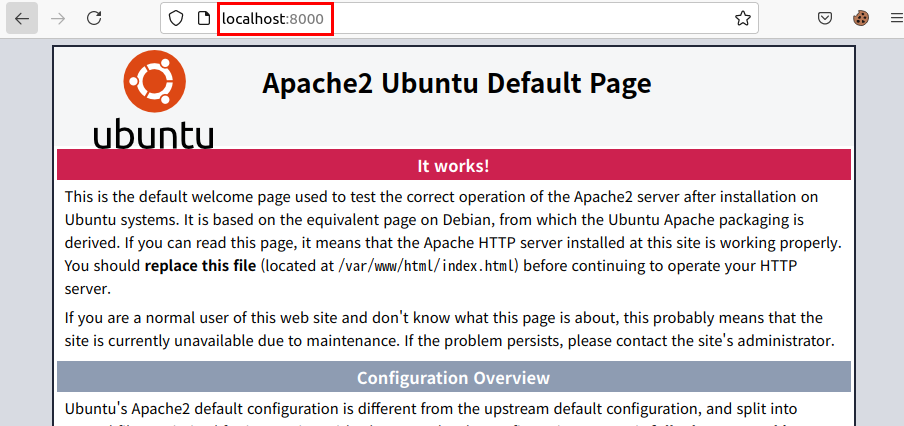Open the Firefox hamburger menu
The image size is (904, 426).
coord(895,18)
